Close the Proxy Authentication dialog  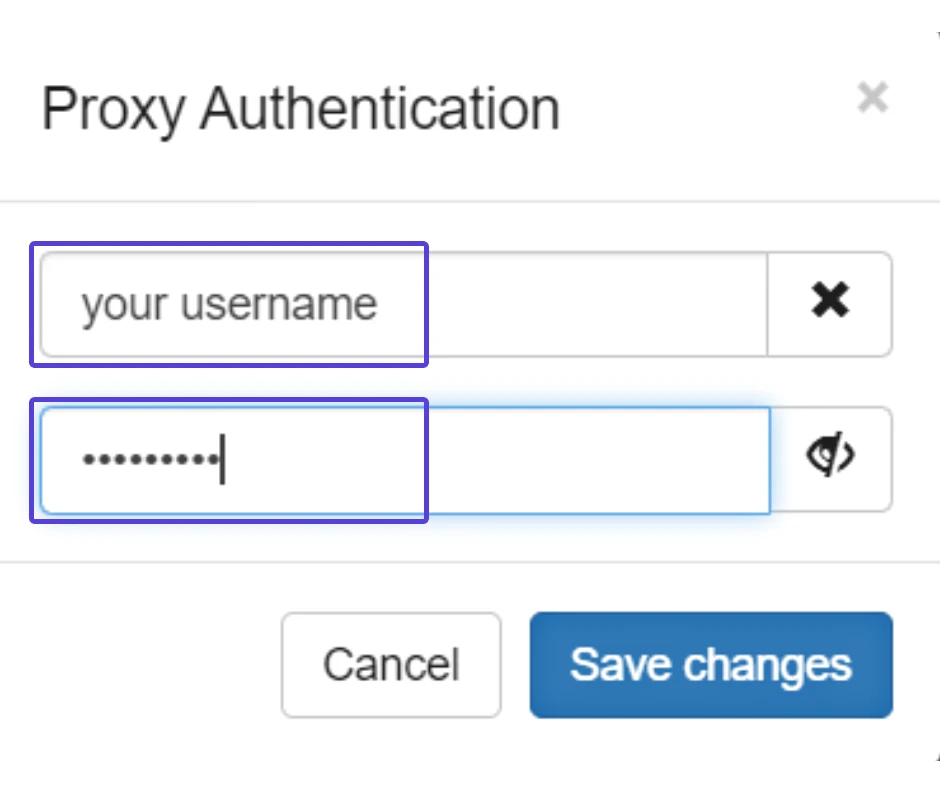[872, 97]
